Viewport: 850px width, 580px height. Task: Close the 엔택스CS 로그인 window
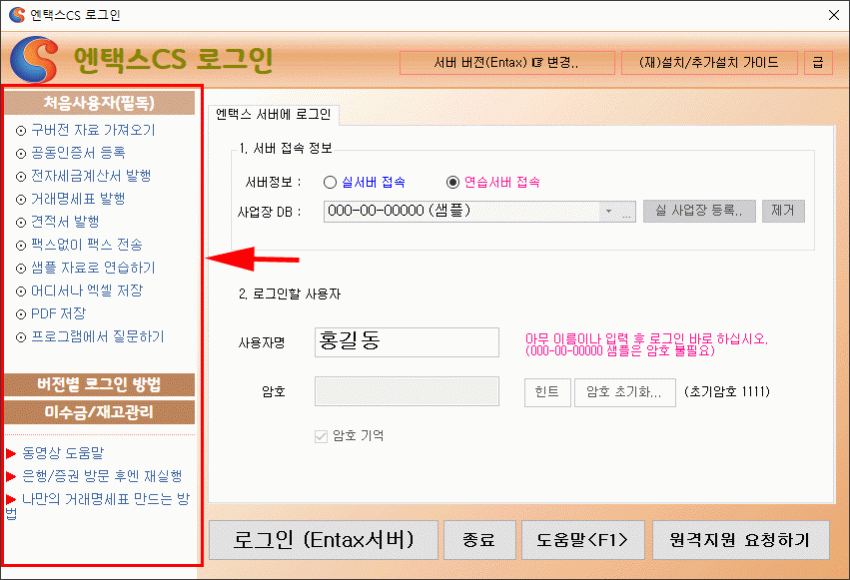click(834, 15)
